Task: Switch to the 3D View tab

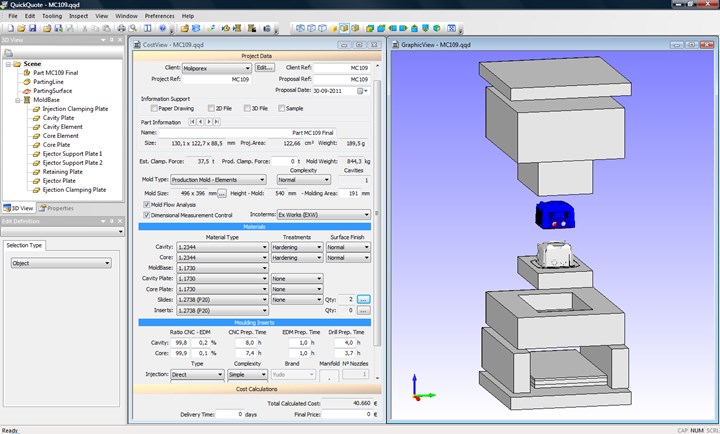Action: click(19, 208)
